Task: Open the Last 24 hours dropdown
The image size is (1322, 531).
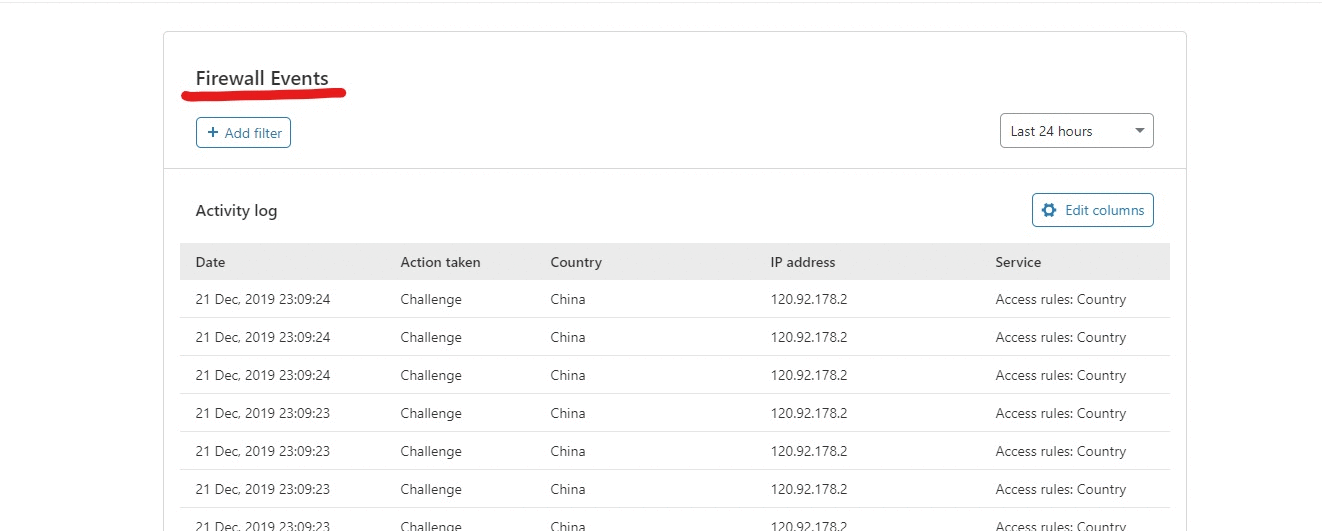Action: [x=1076, y=131]
